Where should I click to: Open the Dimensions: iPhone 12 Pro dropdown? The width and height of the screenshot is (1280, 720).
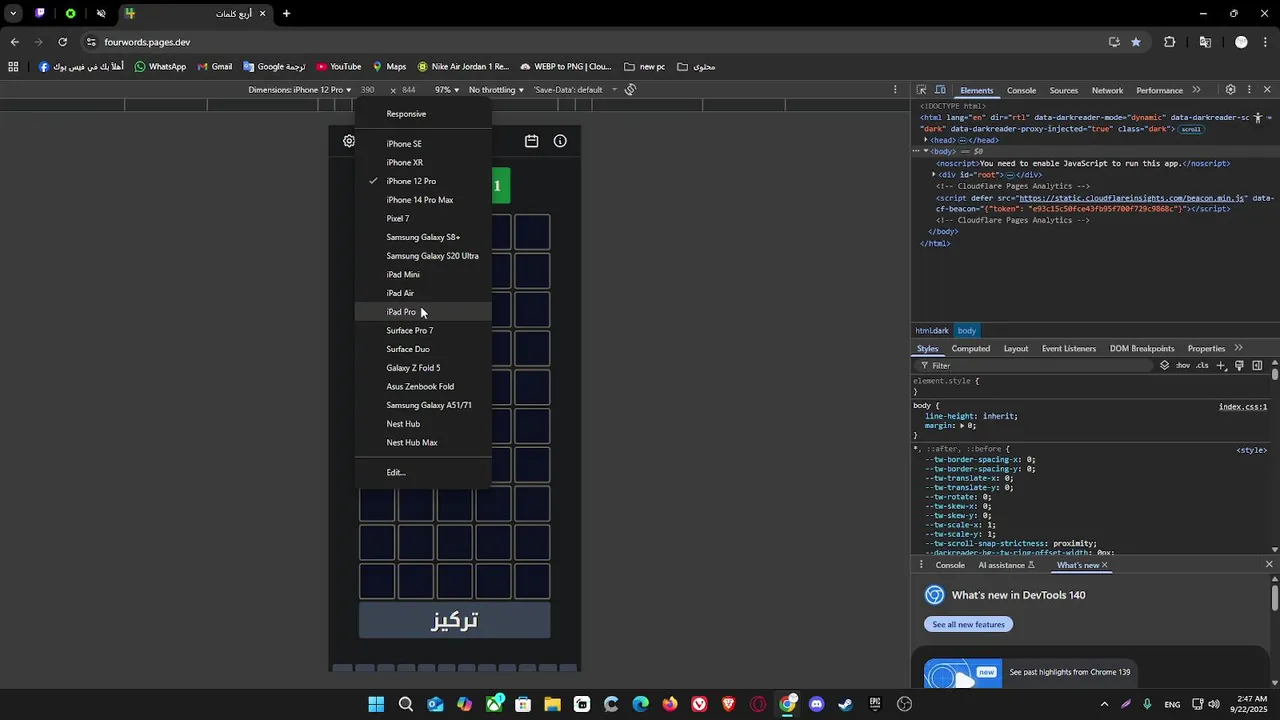(300, 90)
